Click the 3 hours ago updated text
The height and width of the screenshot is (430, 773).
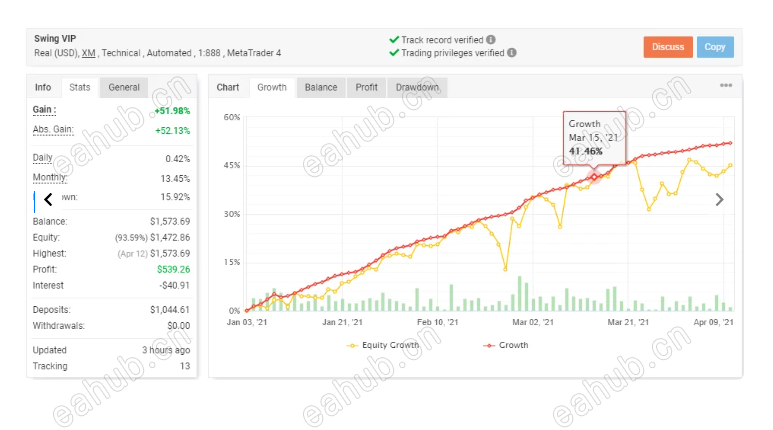pos(166,350)
